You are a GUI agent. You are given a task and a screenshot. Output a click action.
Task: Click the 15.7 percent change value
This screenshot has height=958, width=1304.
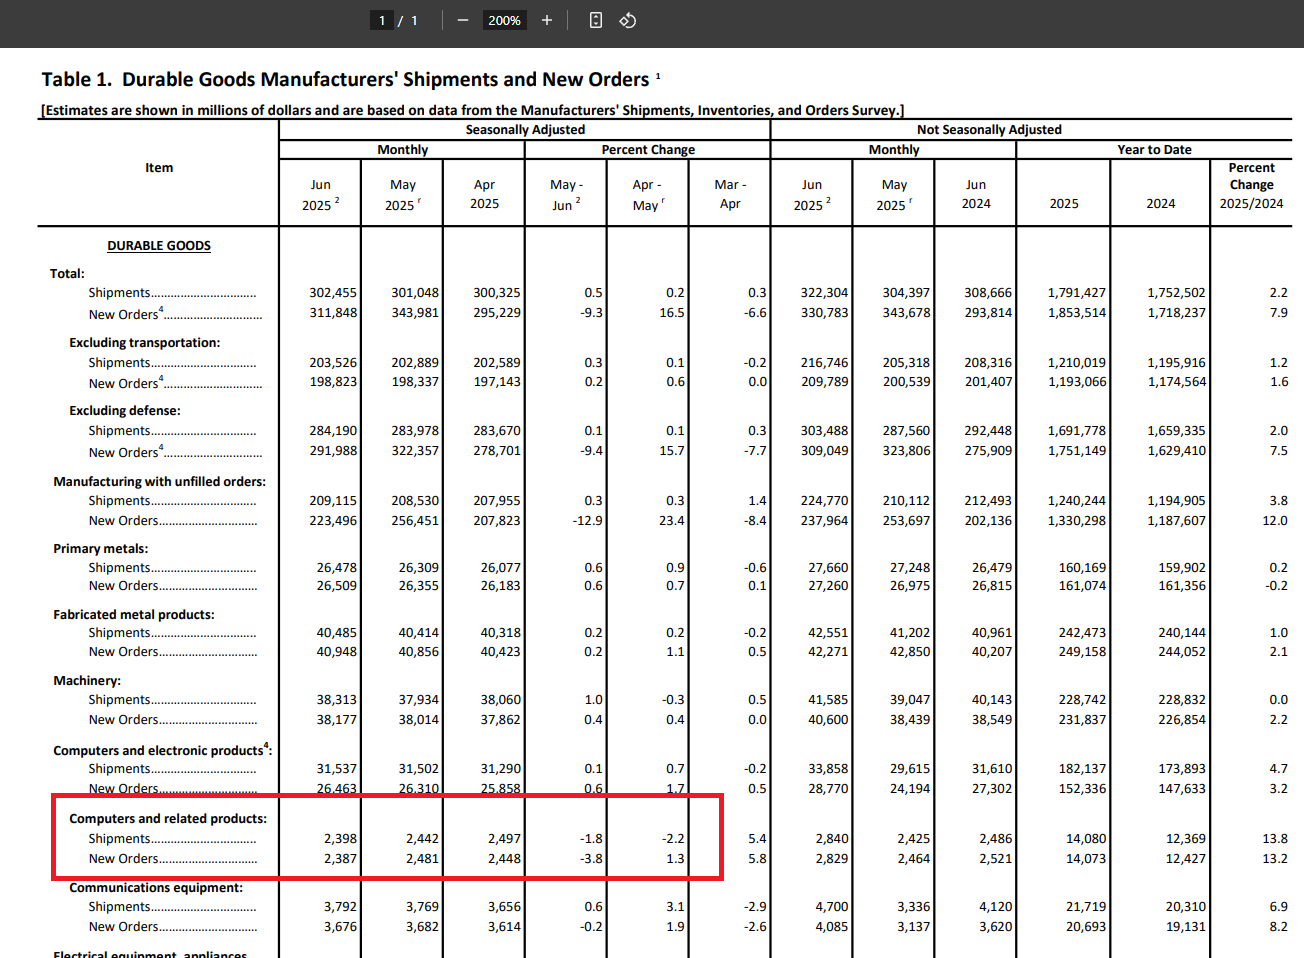point(672,451)
